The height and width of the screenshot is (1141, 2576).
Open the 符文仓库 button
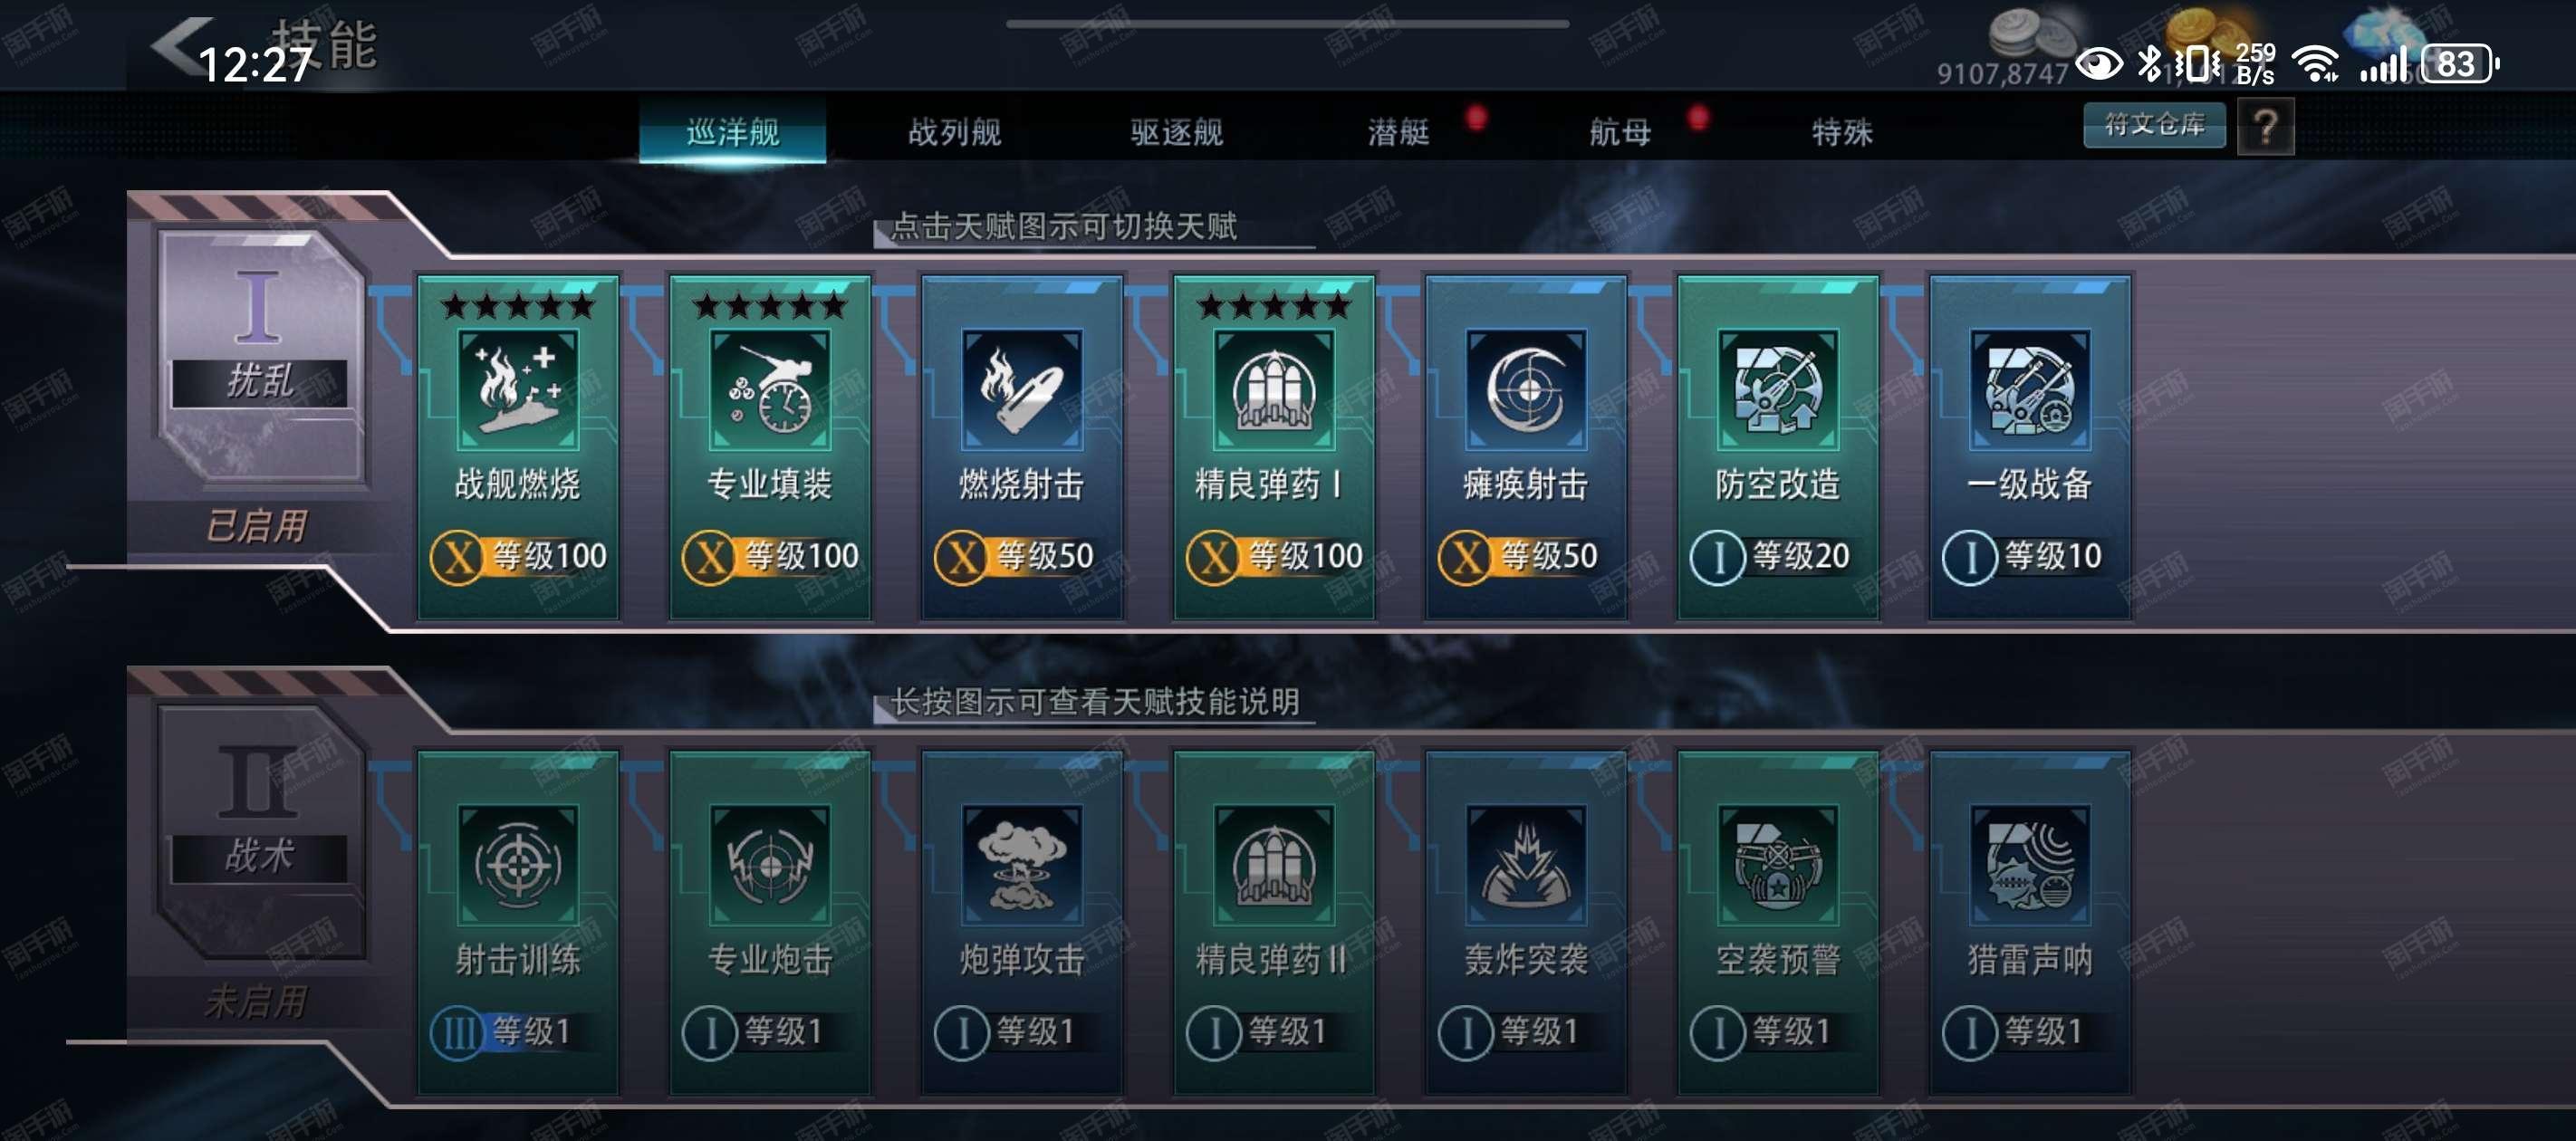click(2154, 125)
